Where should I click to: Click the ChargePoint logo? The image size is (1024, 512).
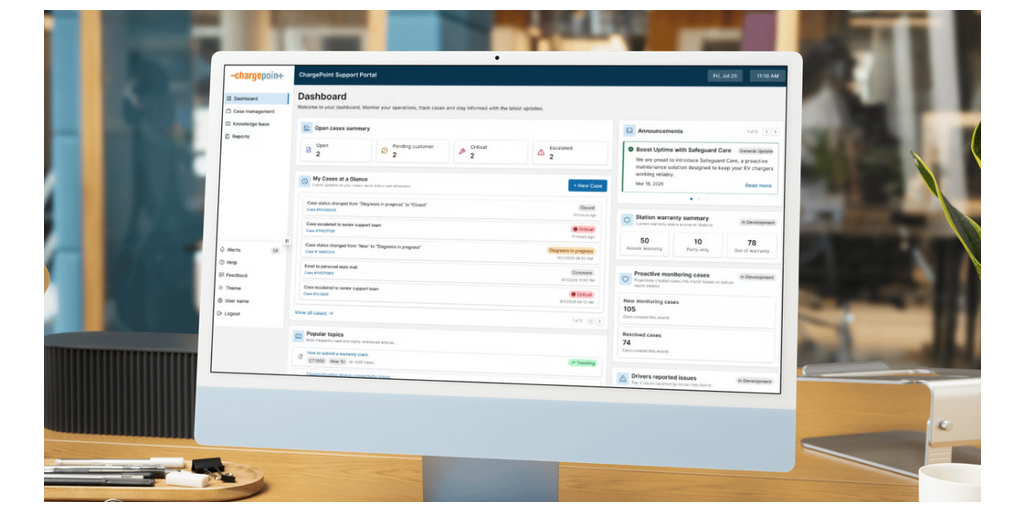point(255,76)
